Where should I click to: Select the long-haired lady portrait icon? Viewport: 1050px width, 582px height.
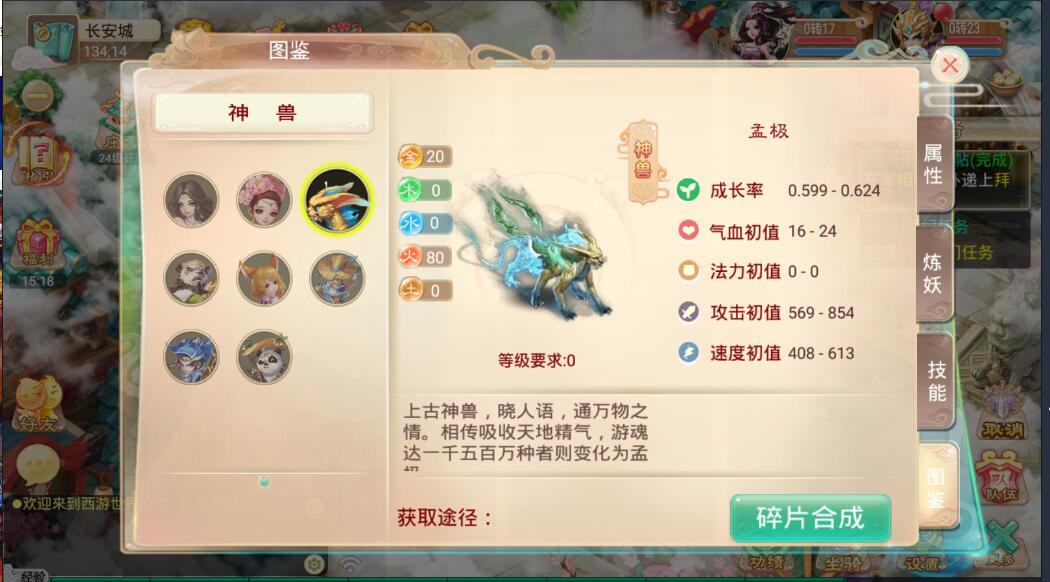pos(192,200)
